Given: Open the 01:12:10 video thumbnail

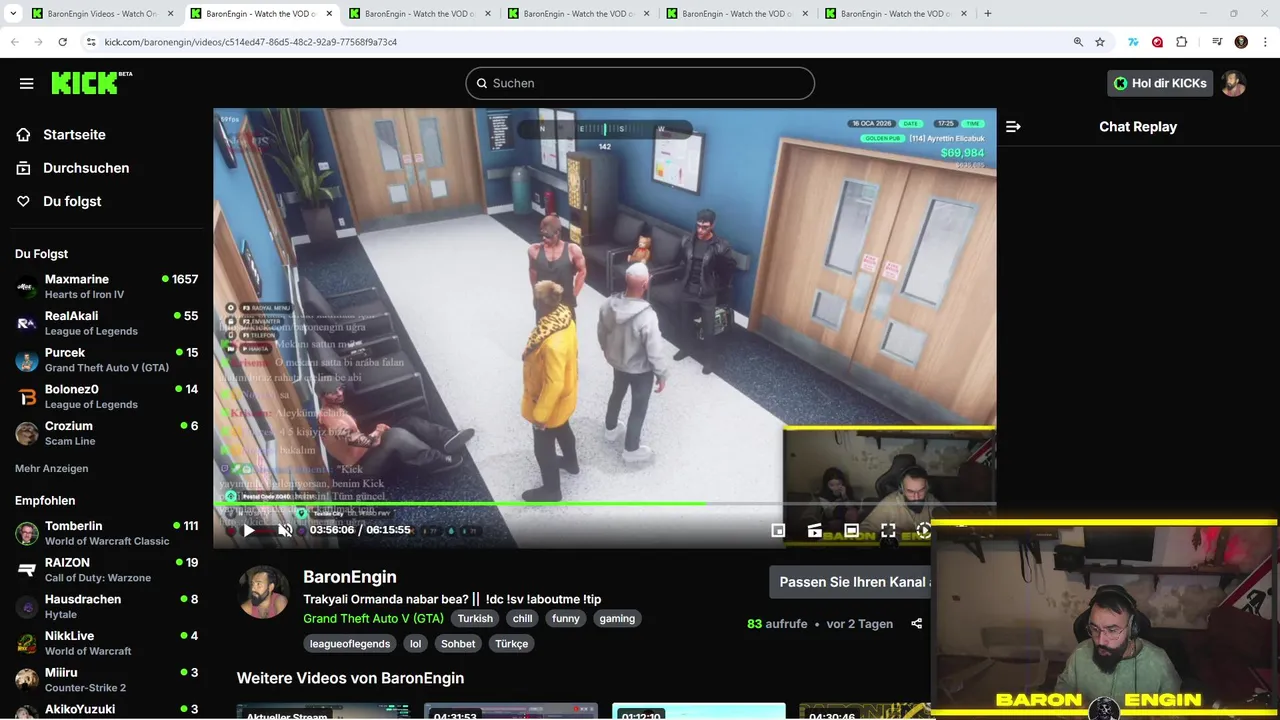Looking at the screenshot, I should [698, 711].
